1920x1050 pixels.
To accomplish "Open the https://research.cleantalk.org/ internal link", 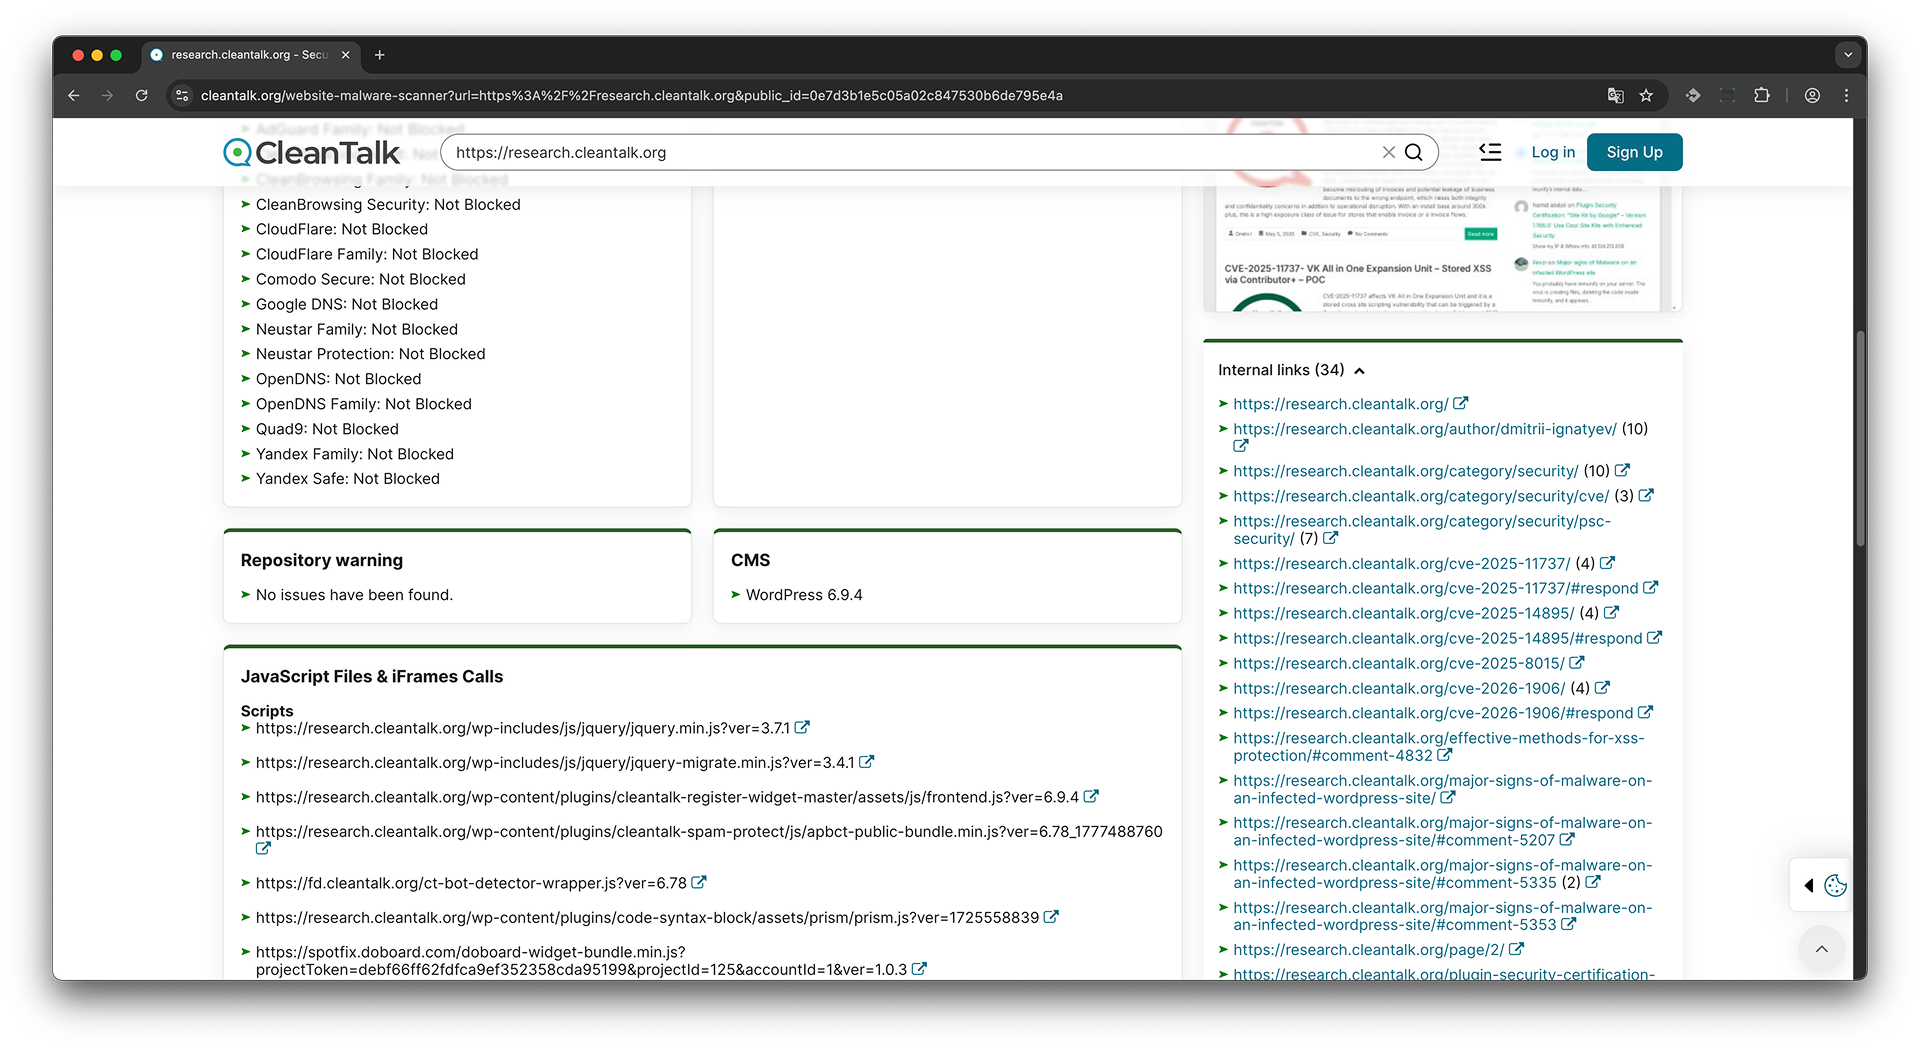I will [x=1340, y=404].
